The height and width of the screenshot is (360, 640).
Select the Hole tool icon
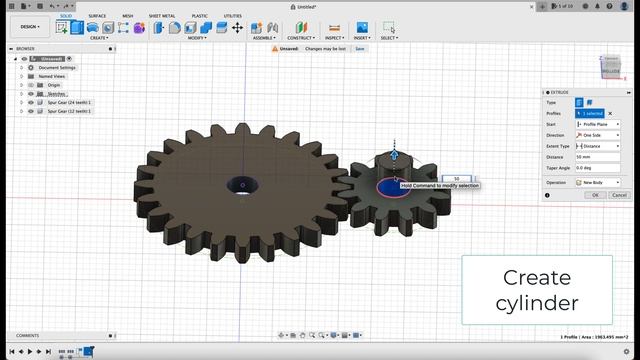coord(108,28)
